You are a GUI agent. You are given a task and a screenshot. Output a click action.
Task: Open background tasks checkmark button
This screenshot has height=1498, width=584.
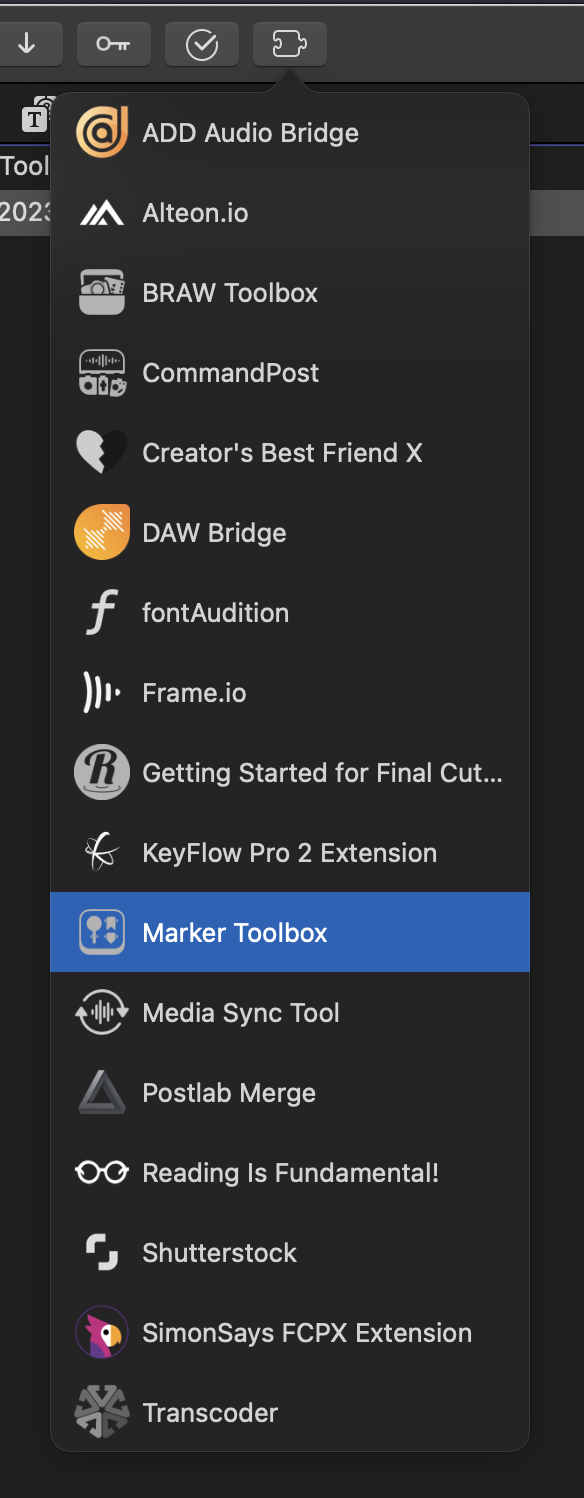202,44
